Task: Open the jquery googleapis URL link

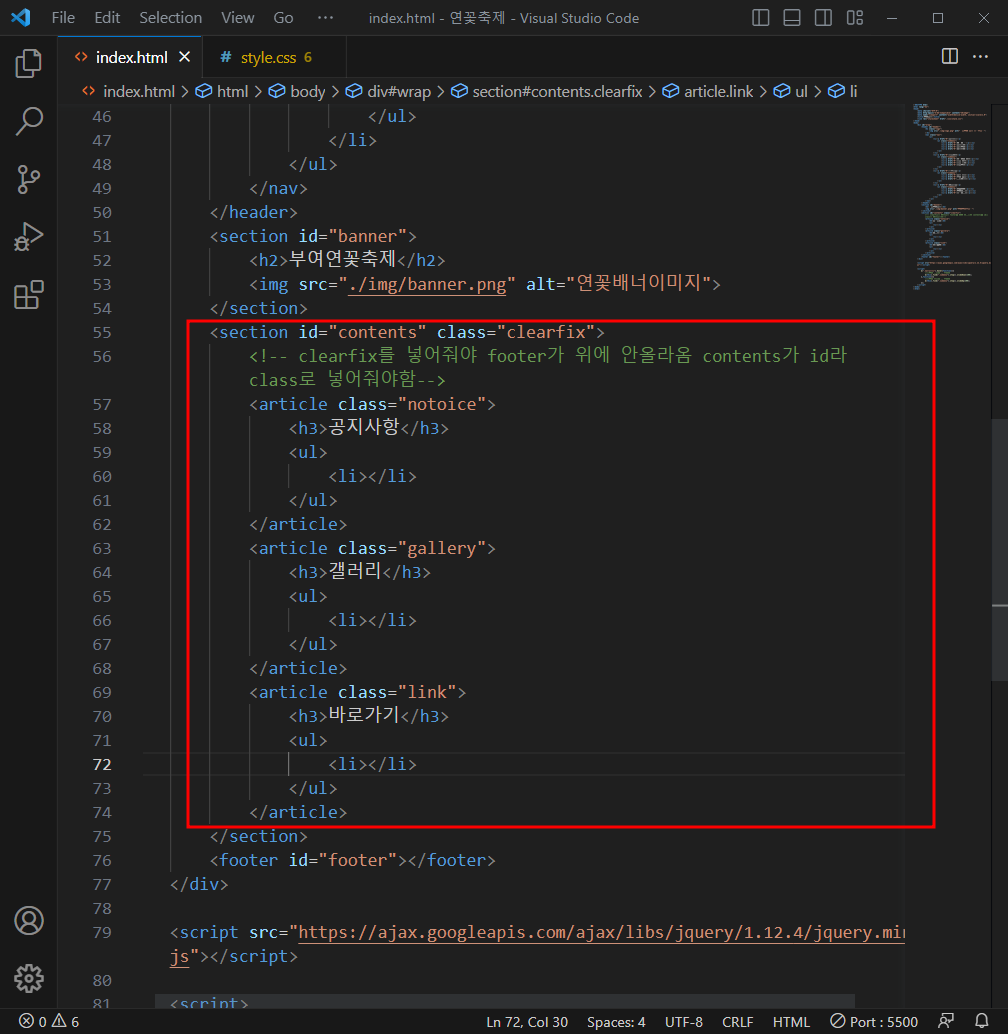Action: tap(601, 932)
